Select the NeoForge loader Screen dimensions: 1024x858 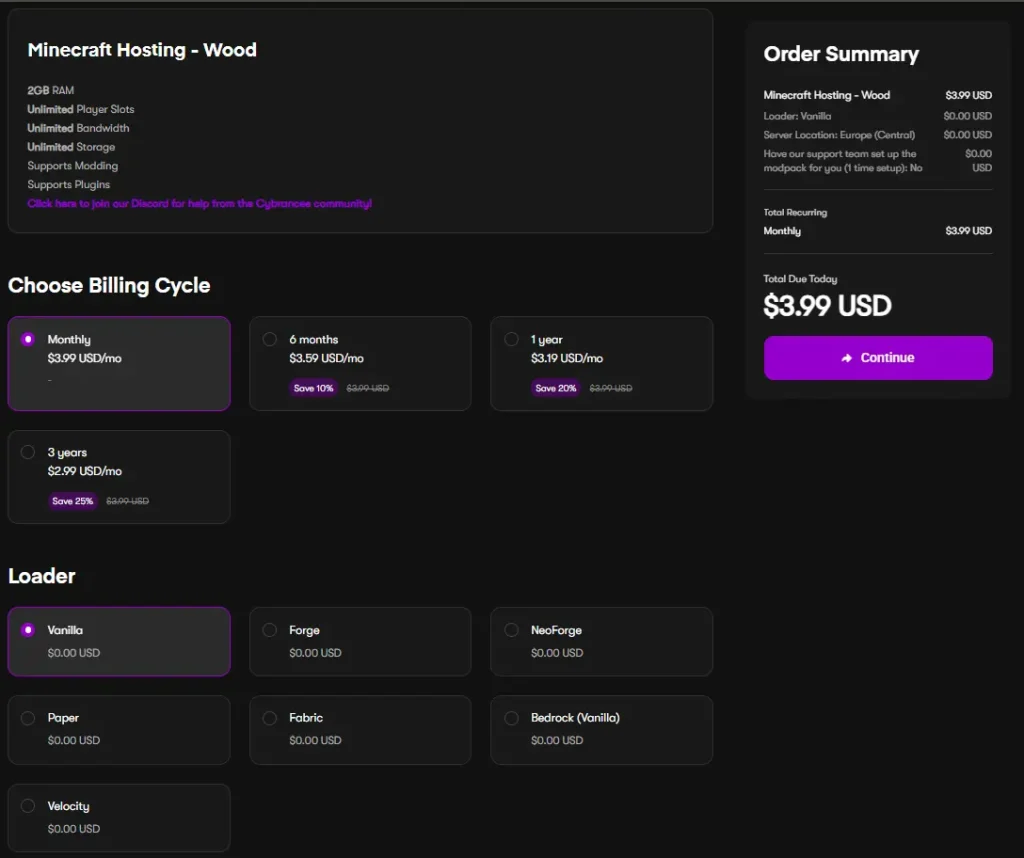click(x=512, y=630)
